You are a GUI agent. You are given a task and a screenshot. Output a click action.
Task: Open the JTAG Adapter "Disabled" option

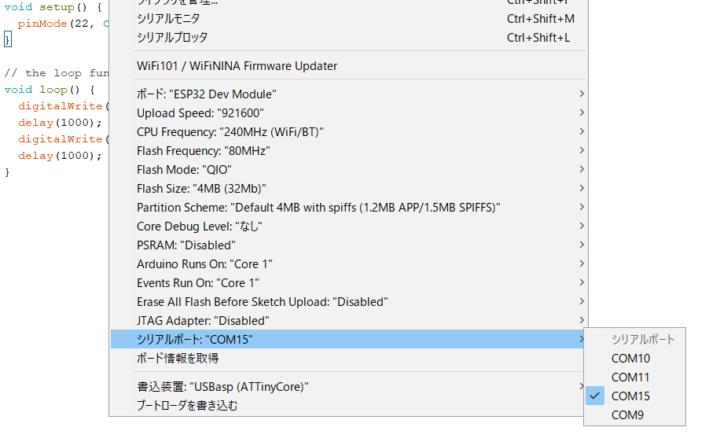point(203,320)
